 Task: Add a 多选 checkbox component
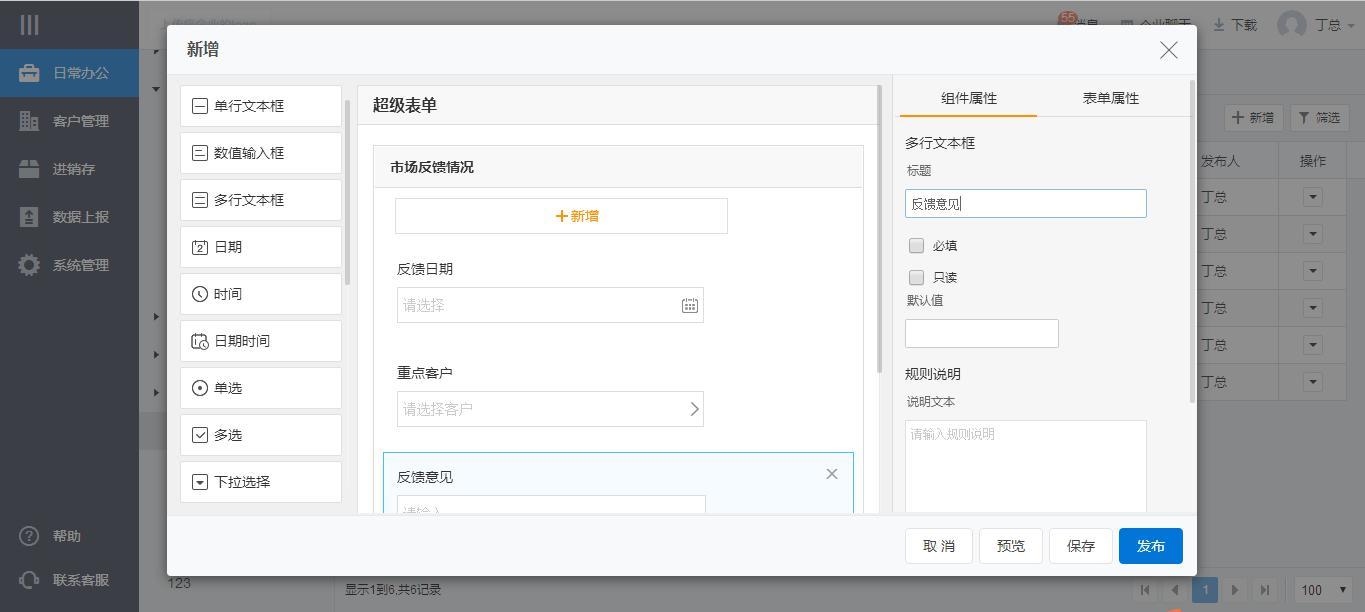260,435
